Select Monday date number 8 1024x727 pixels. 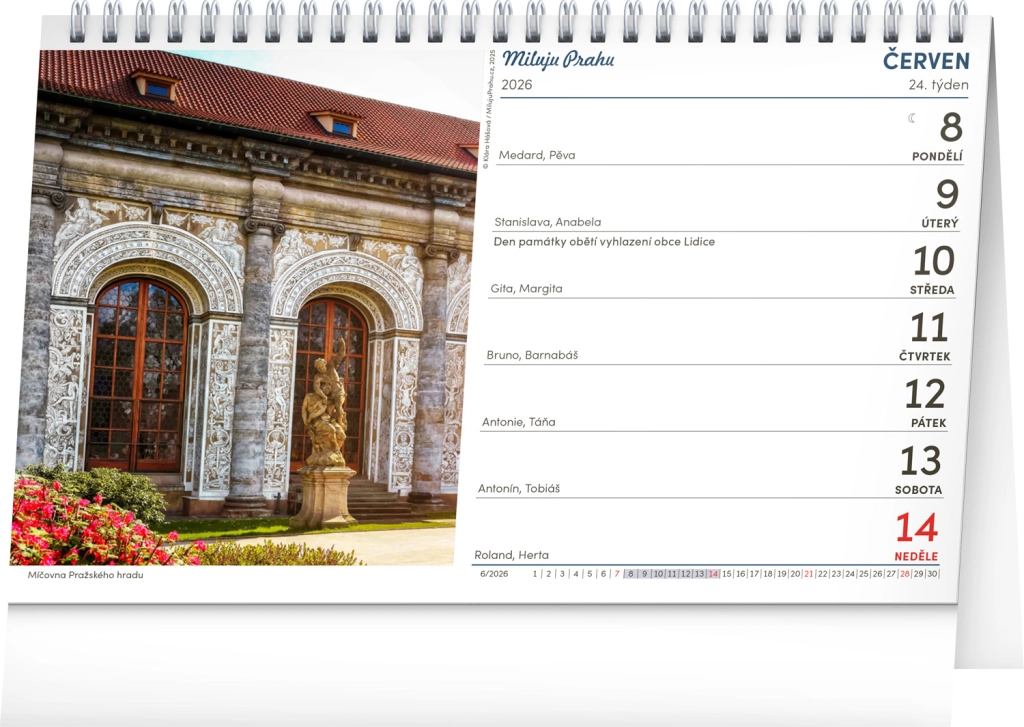pyautogui.click(x=950, y=128)
